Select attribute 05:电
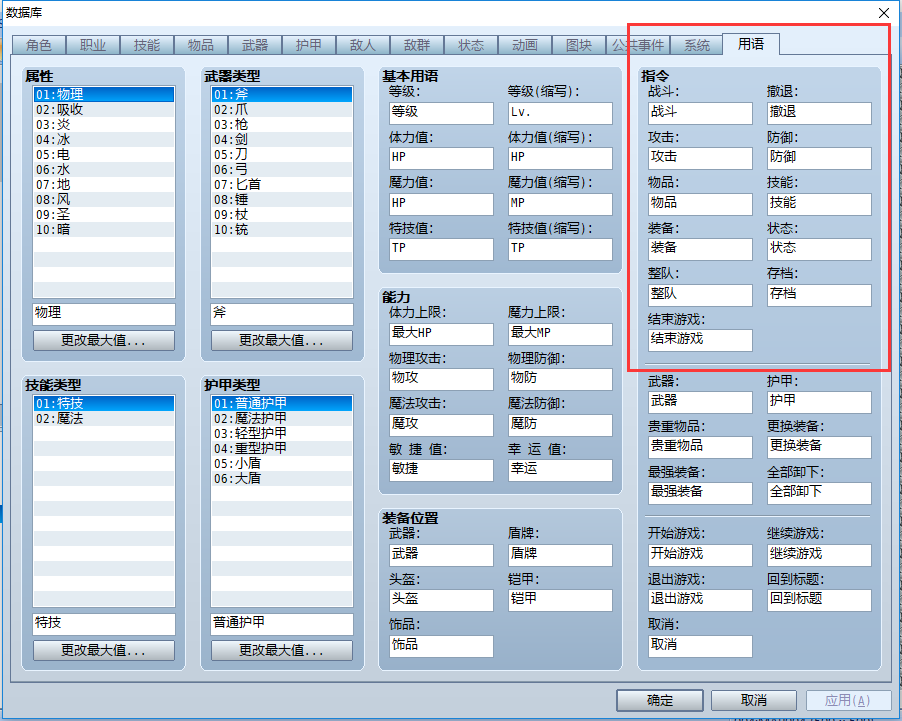 104,154
